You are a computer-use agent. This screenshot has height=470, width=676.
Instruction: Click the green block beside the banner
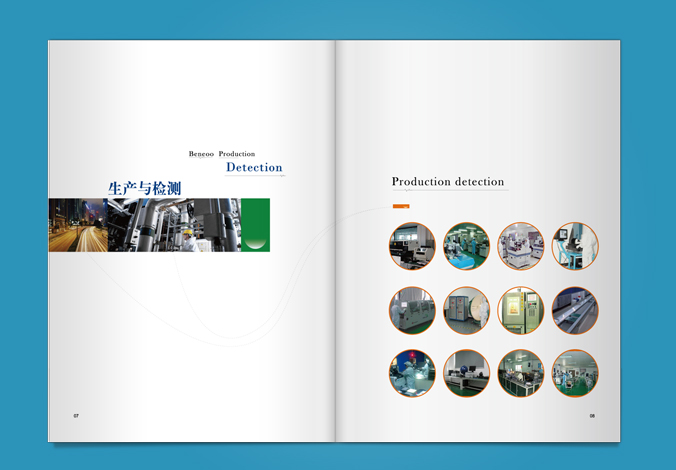255,225
